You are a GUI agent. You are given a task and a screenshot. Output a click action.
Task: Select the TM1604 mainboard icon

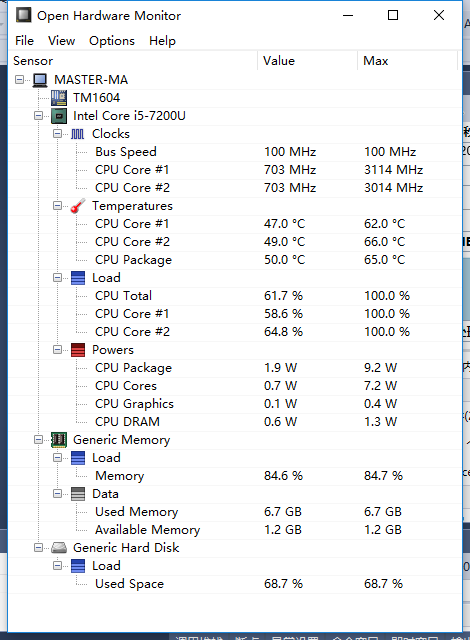point(59,98)
